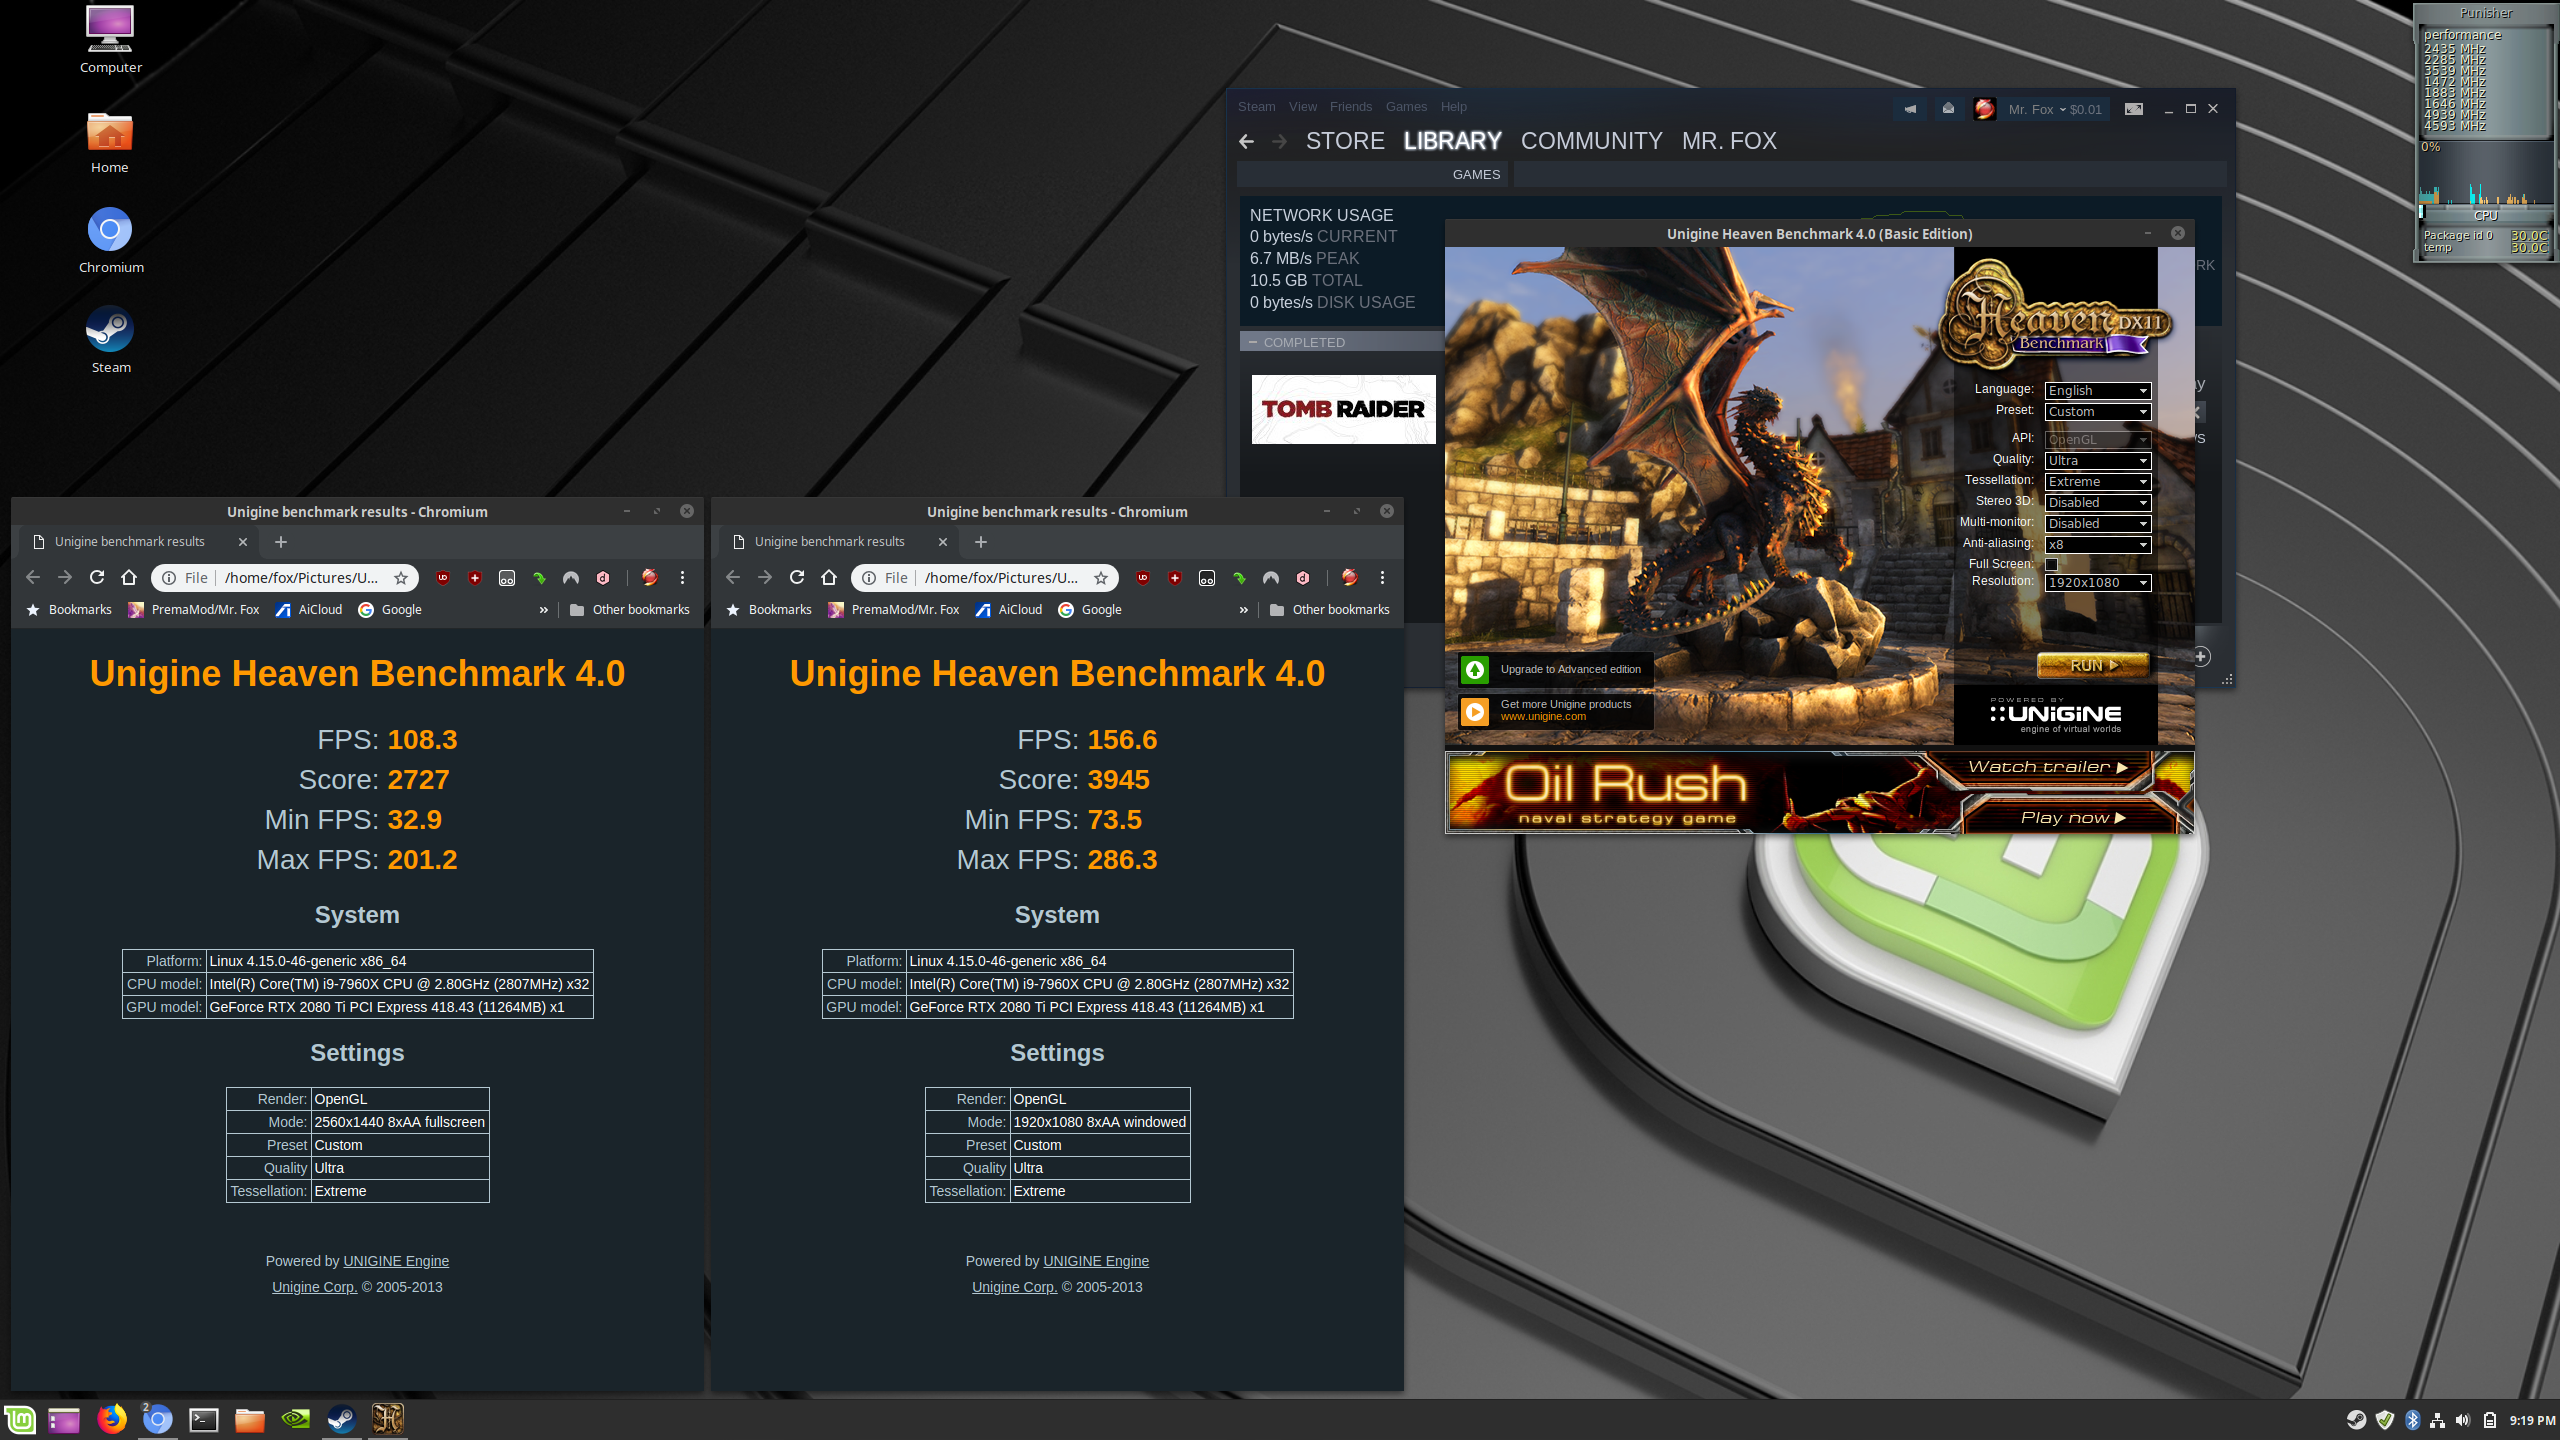Screen dimensions: 2560x1440
Task: Open Mr. Fox account dropdown in Steam
Action: point(2054,109)
